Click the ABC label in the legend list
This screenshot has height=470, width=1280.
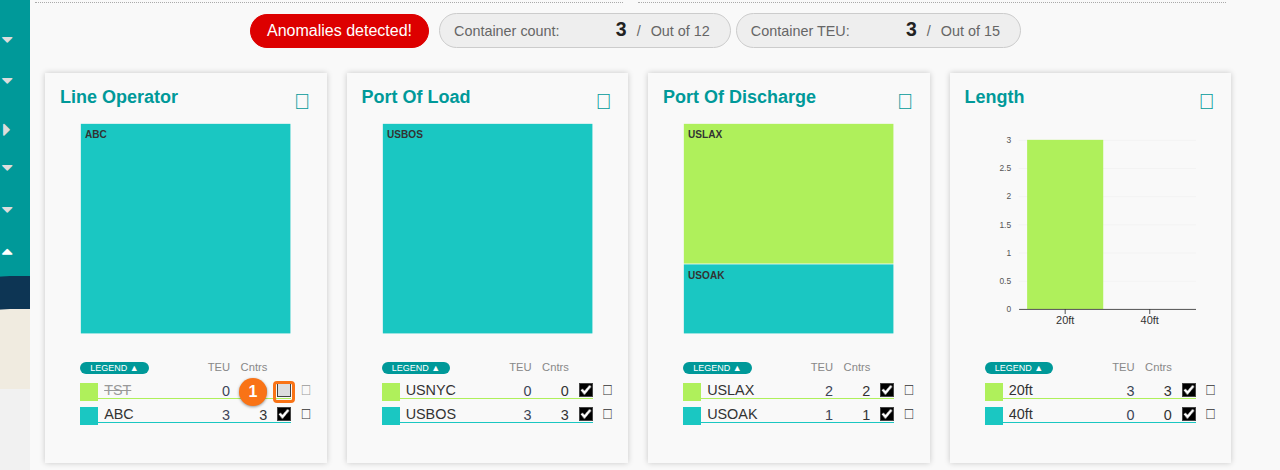tap(119, 413)
